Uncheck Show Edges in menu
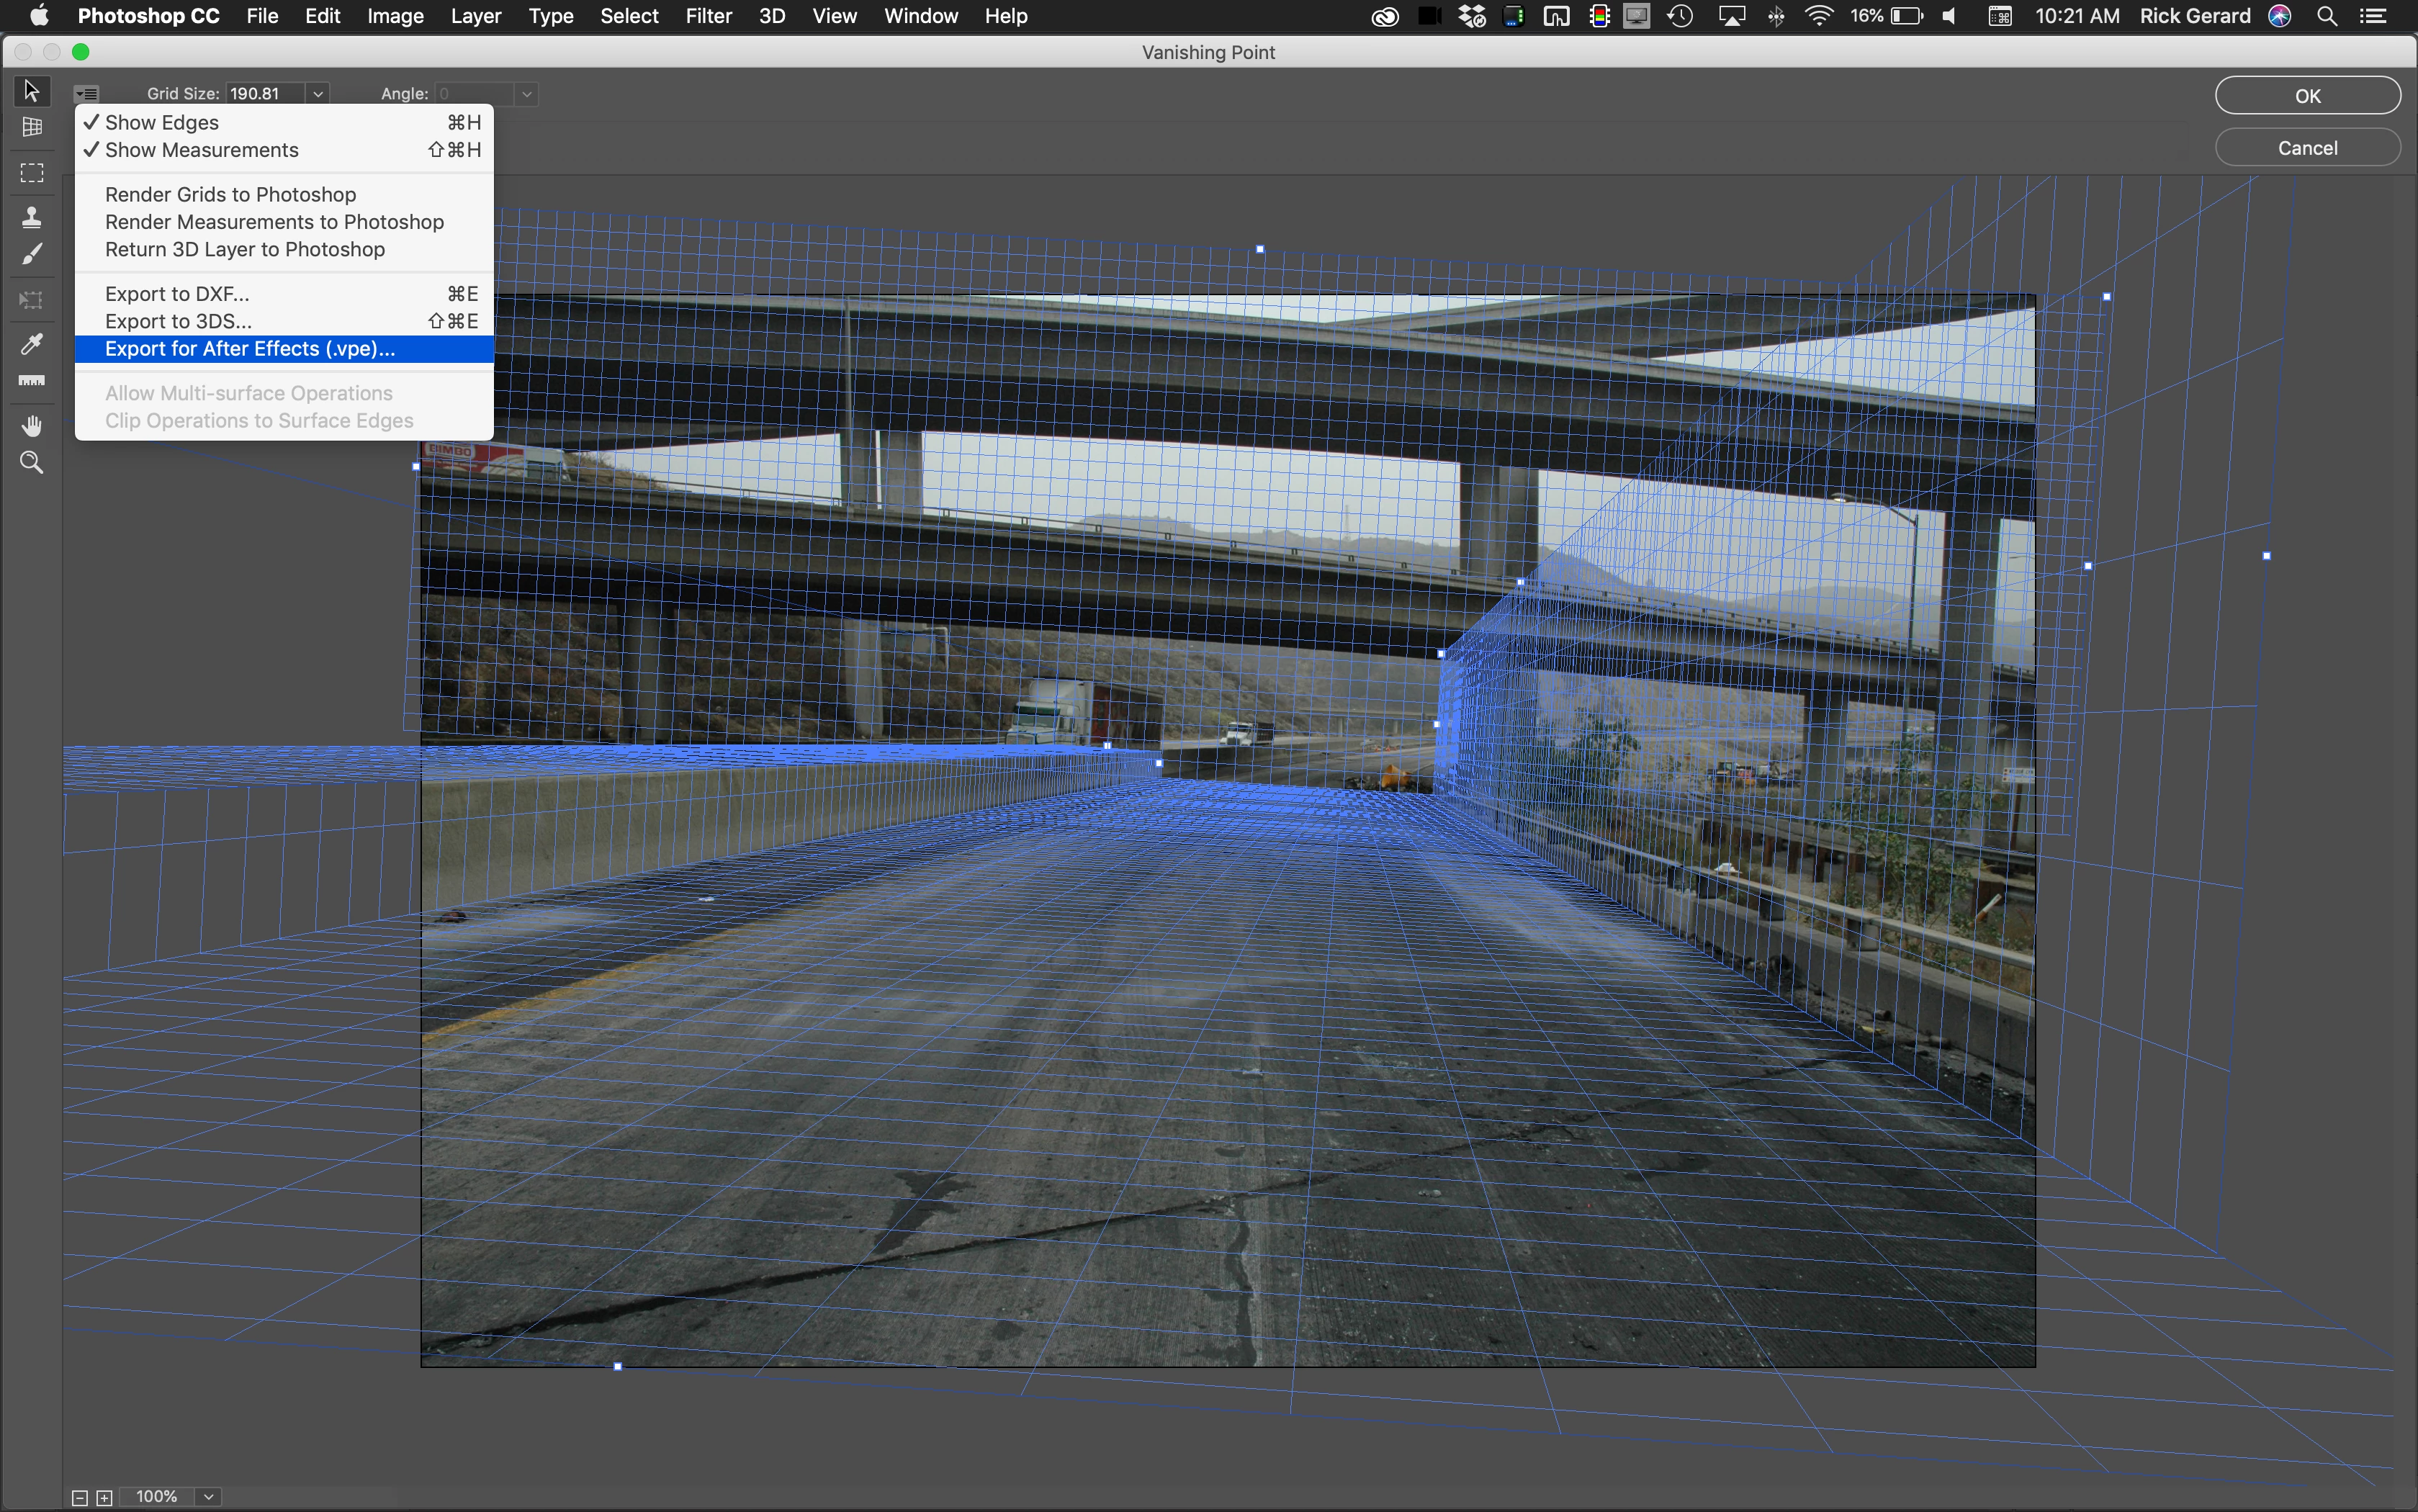Screen dimensions: 2418x1512 point(162,122)
